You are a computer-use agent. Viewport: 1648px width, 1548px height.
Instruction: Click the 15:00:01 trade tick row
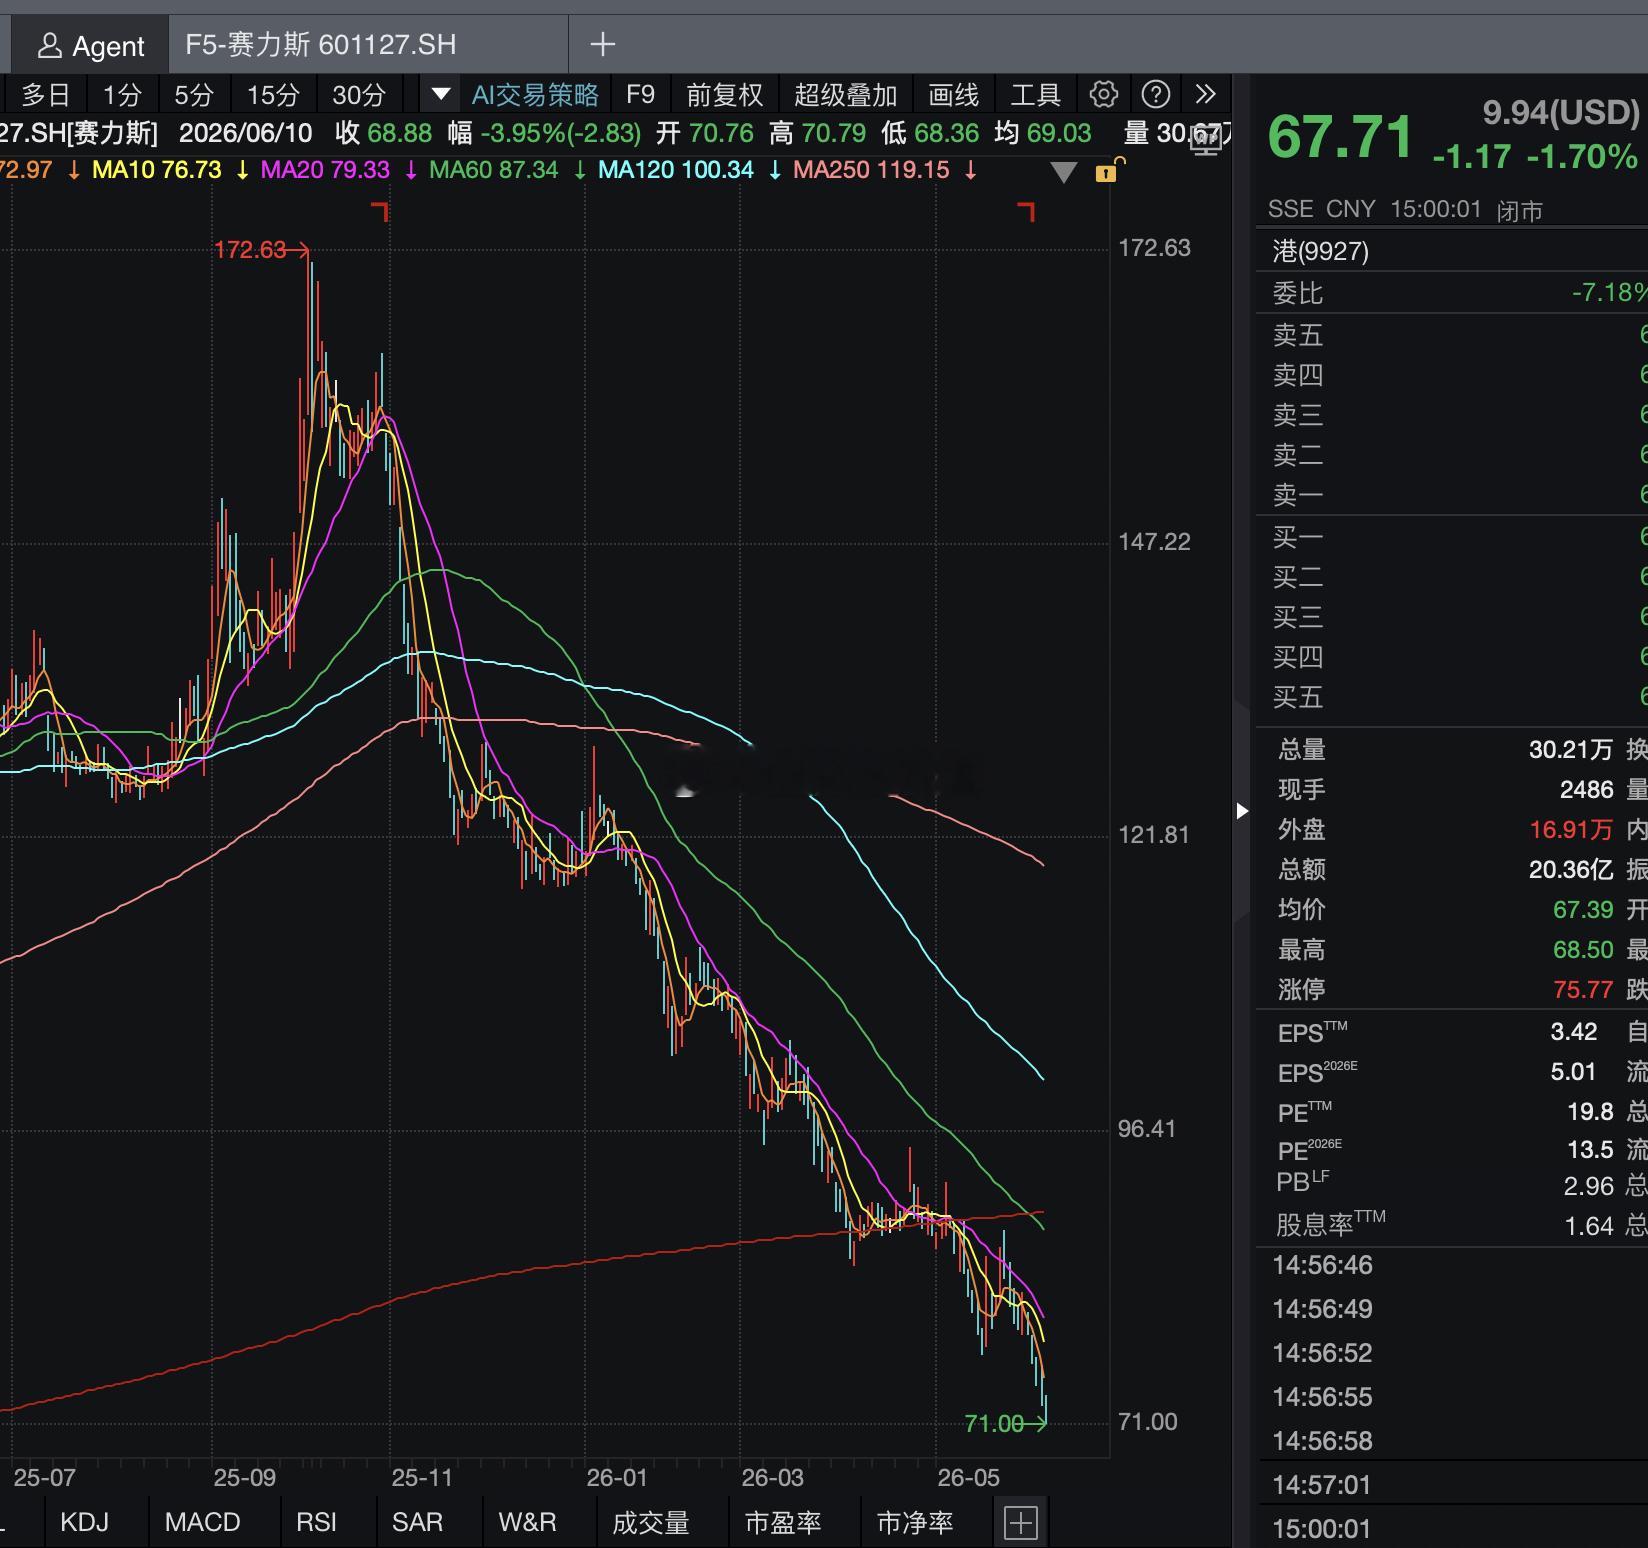click(x=1452, y=1529)
